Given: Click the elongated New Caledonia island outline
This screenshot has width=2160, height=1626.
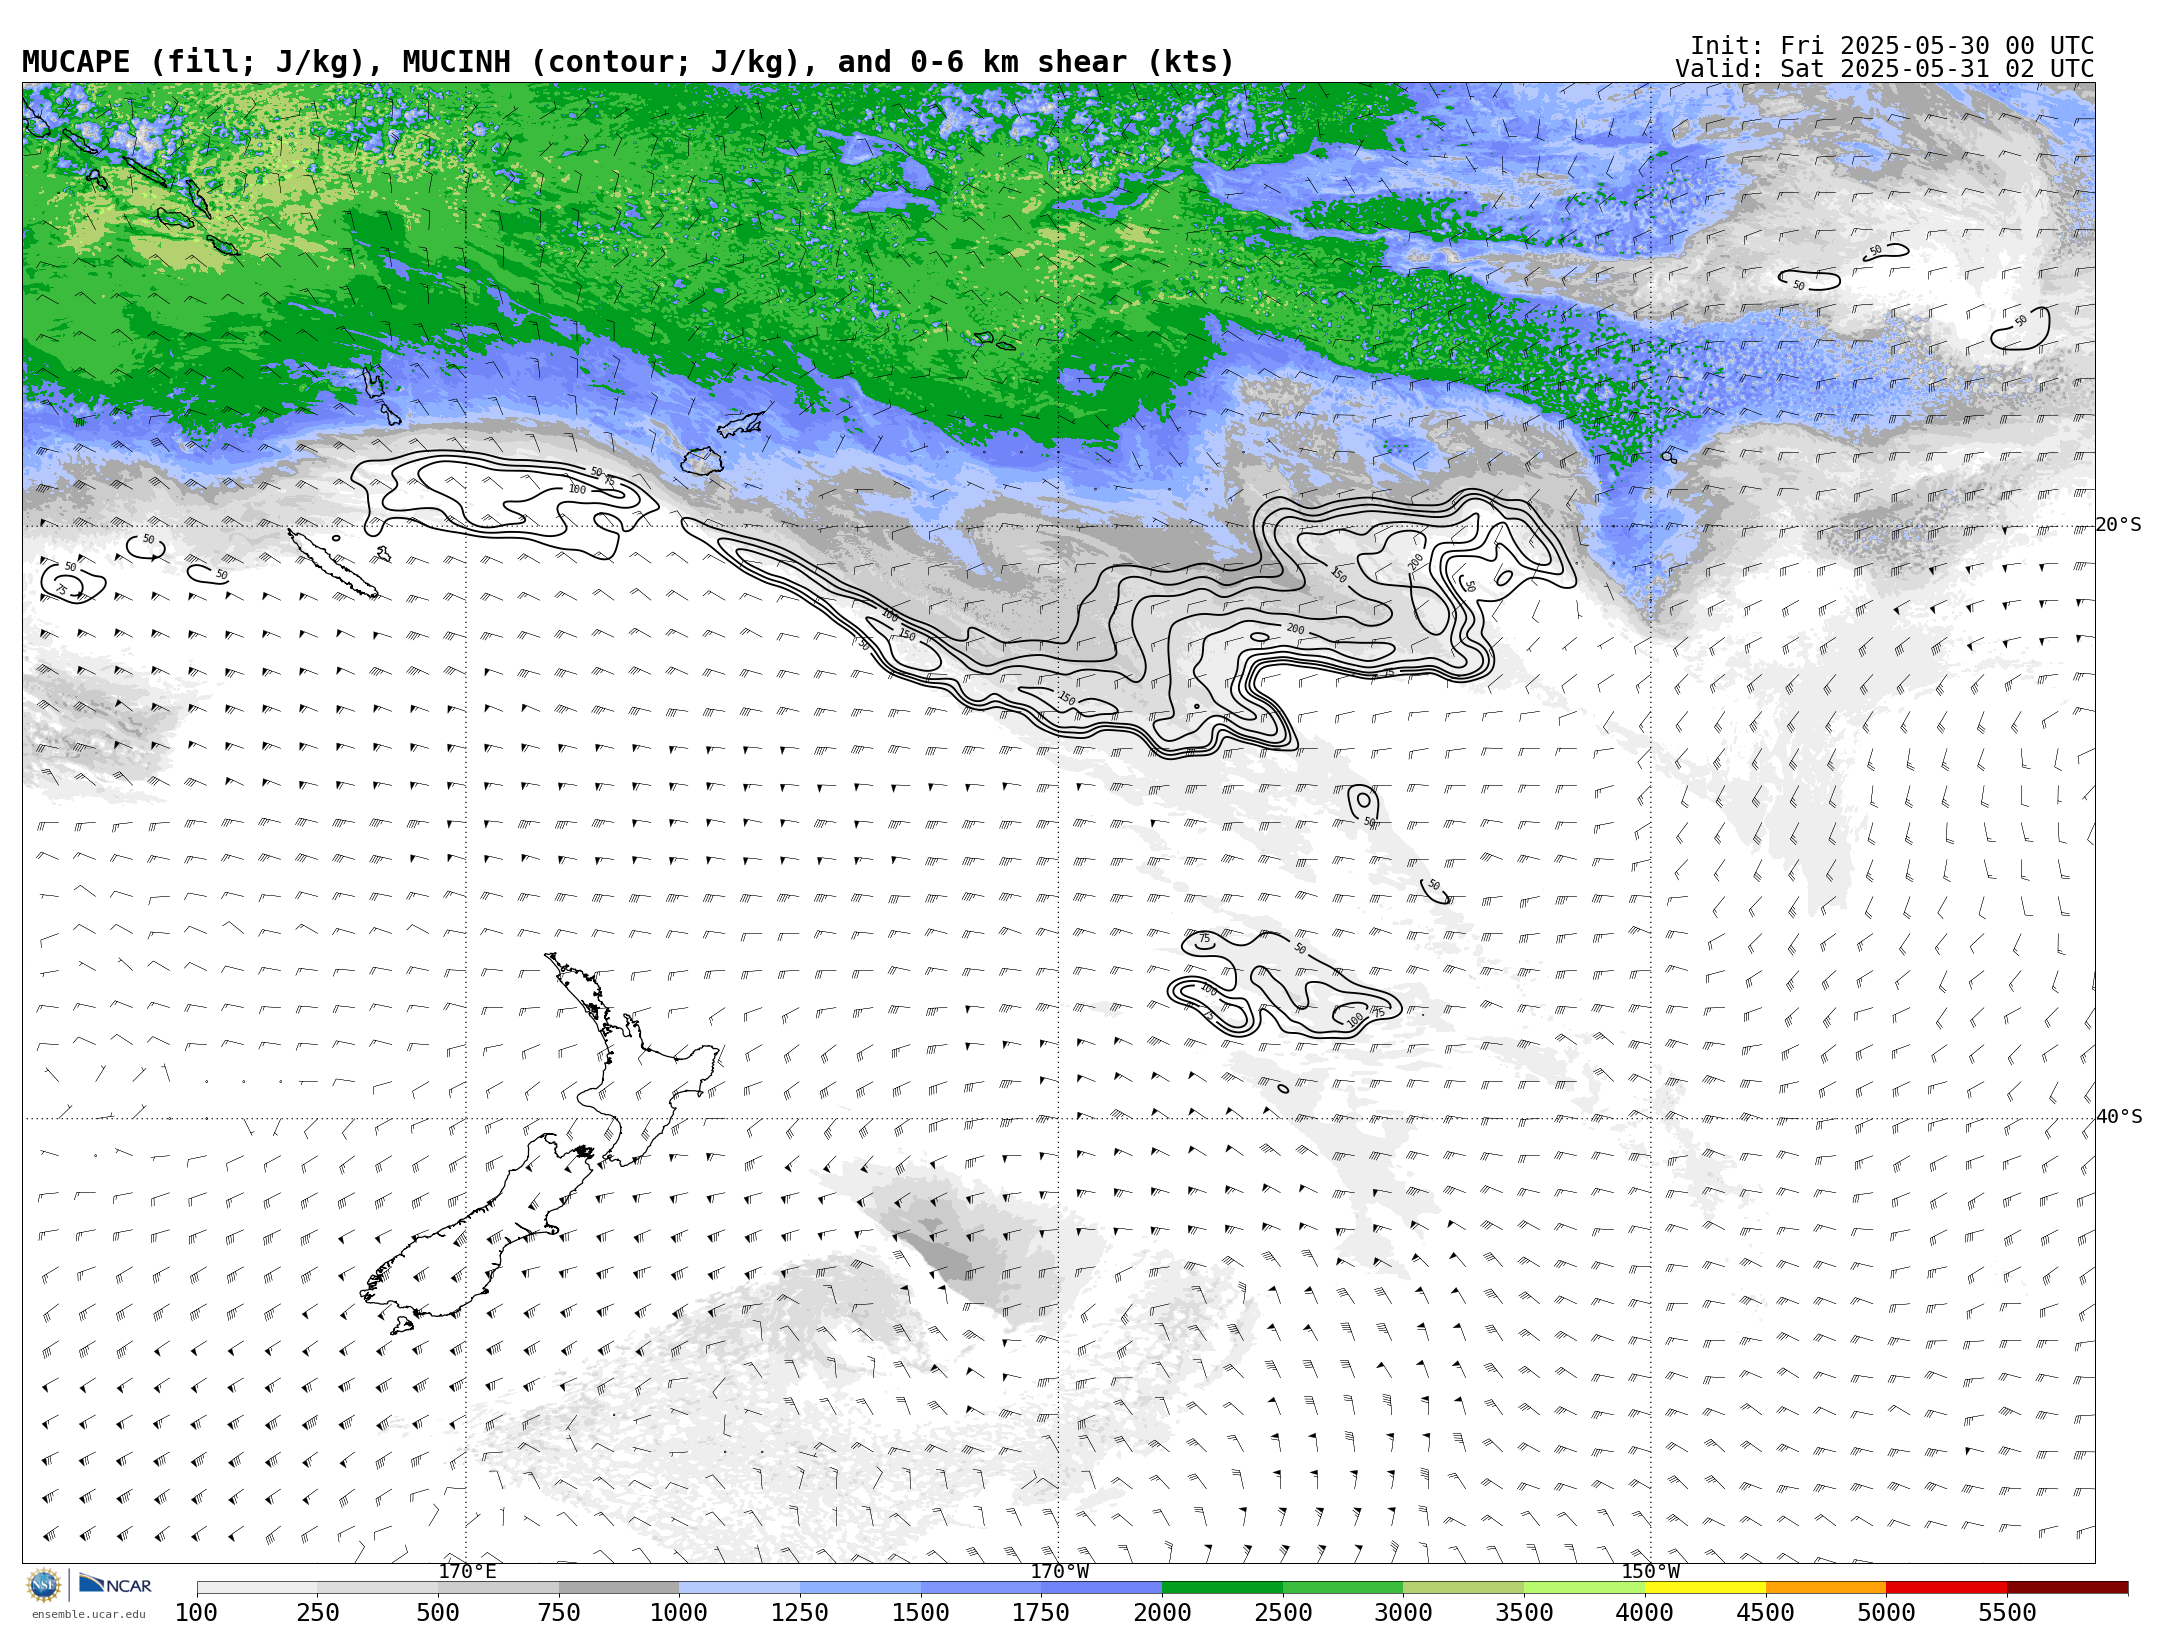Looking at the screenshot, I should (333, 564).
